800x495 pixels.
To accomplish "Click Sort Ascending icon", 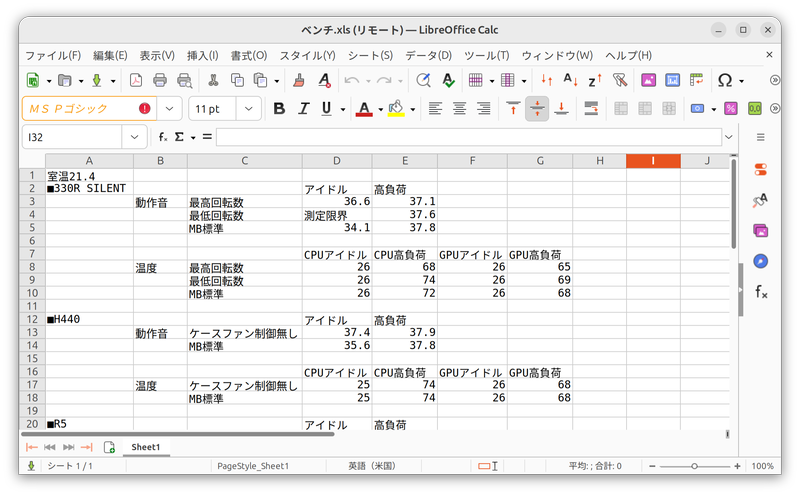I will click(x=570, y=80).
